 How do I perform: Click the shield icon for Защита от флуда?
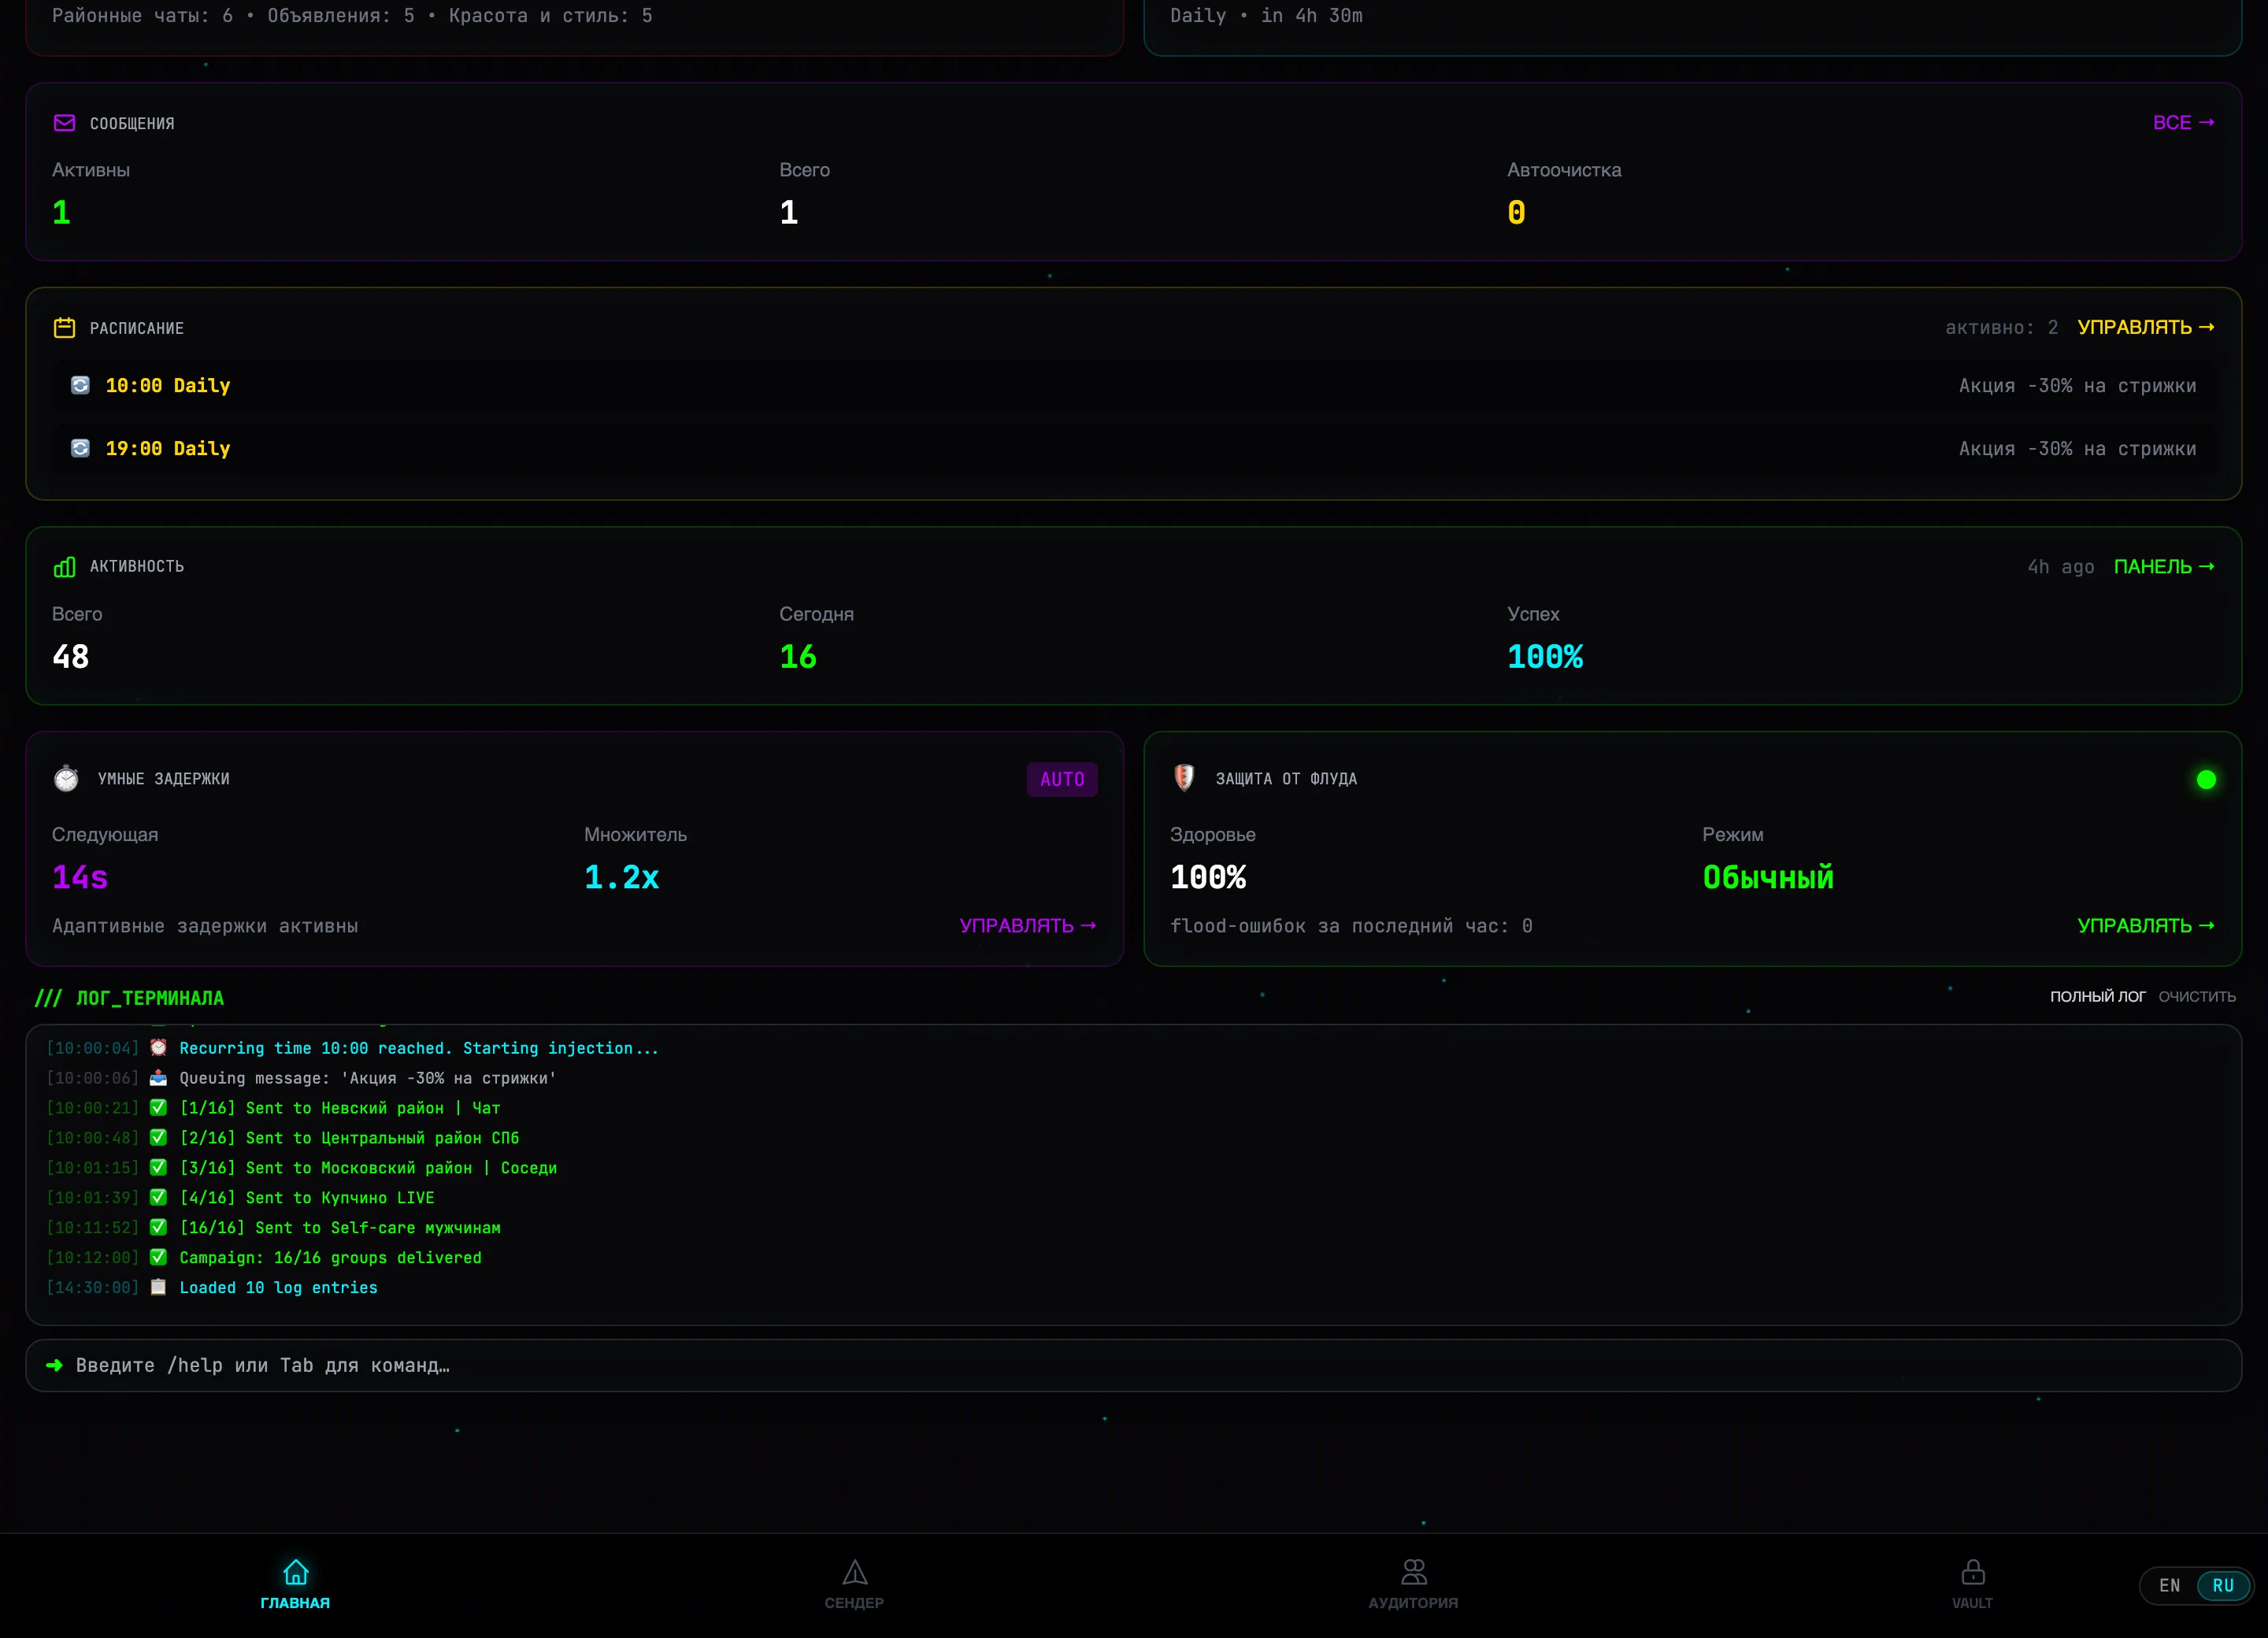1184,778
